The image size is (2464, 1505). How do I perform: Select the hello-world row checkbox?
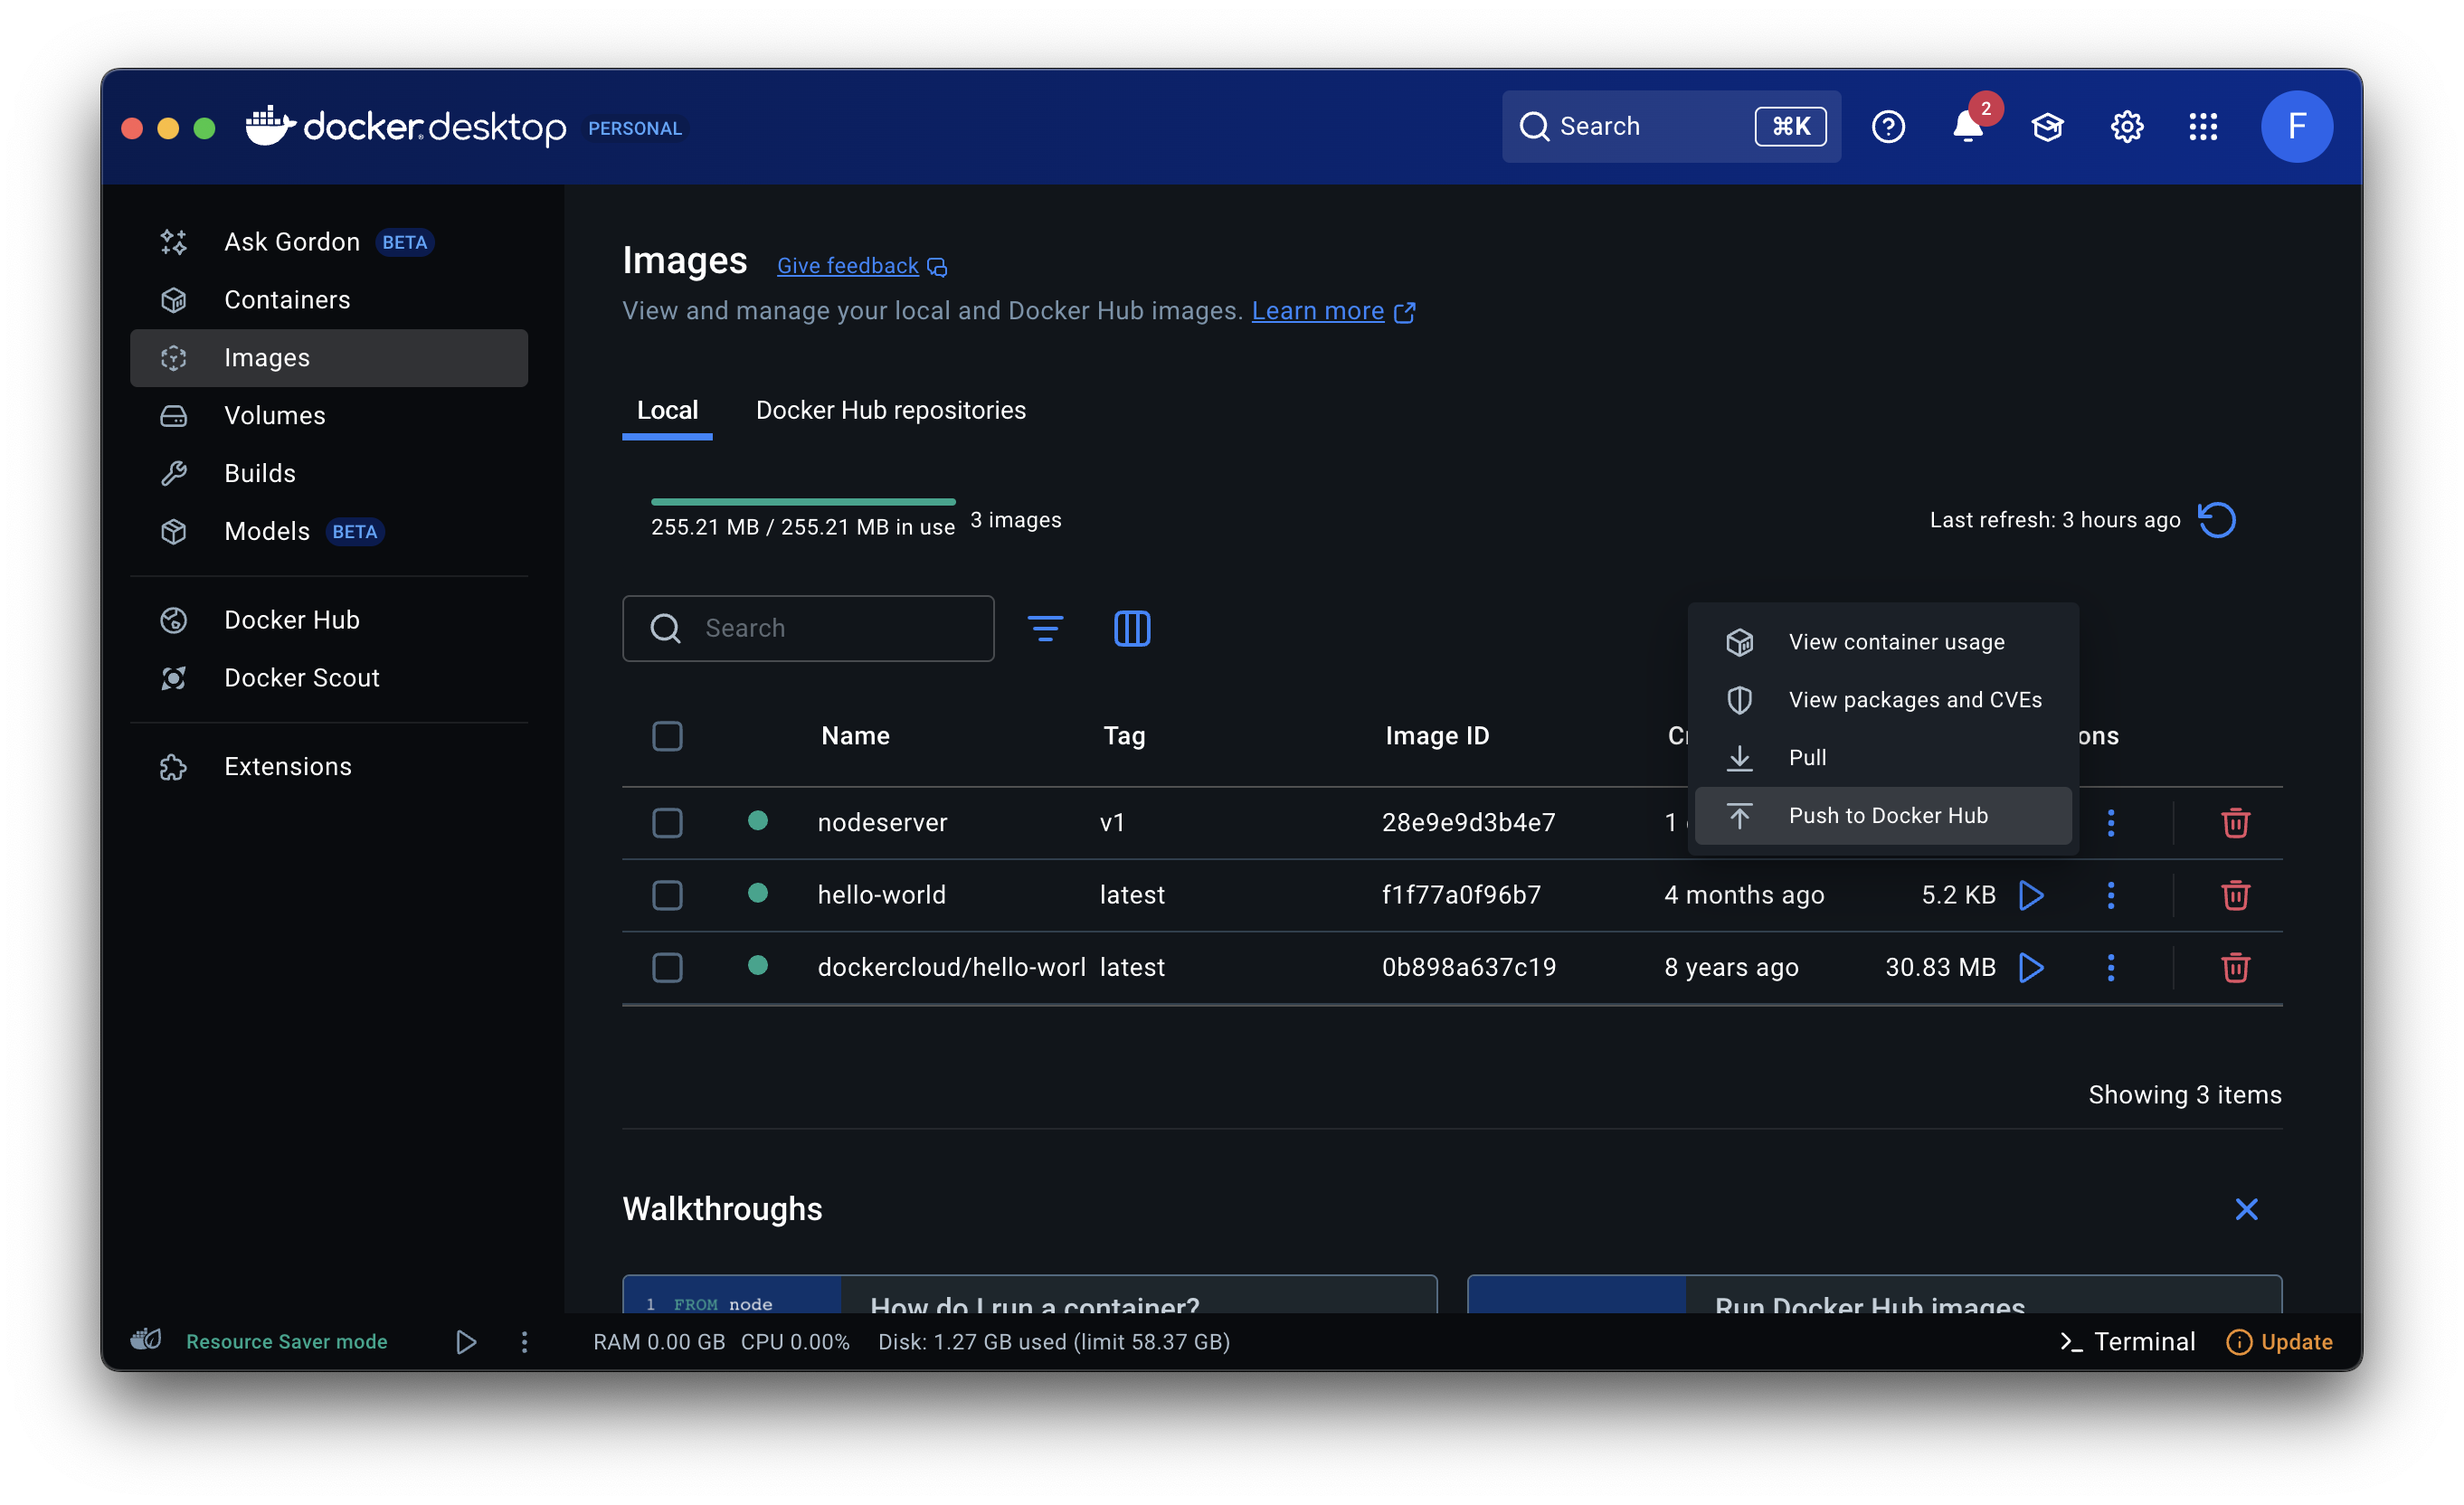tap(667, 895)
